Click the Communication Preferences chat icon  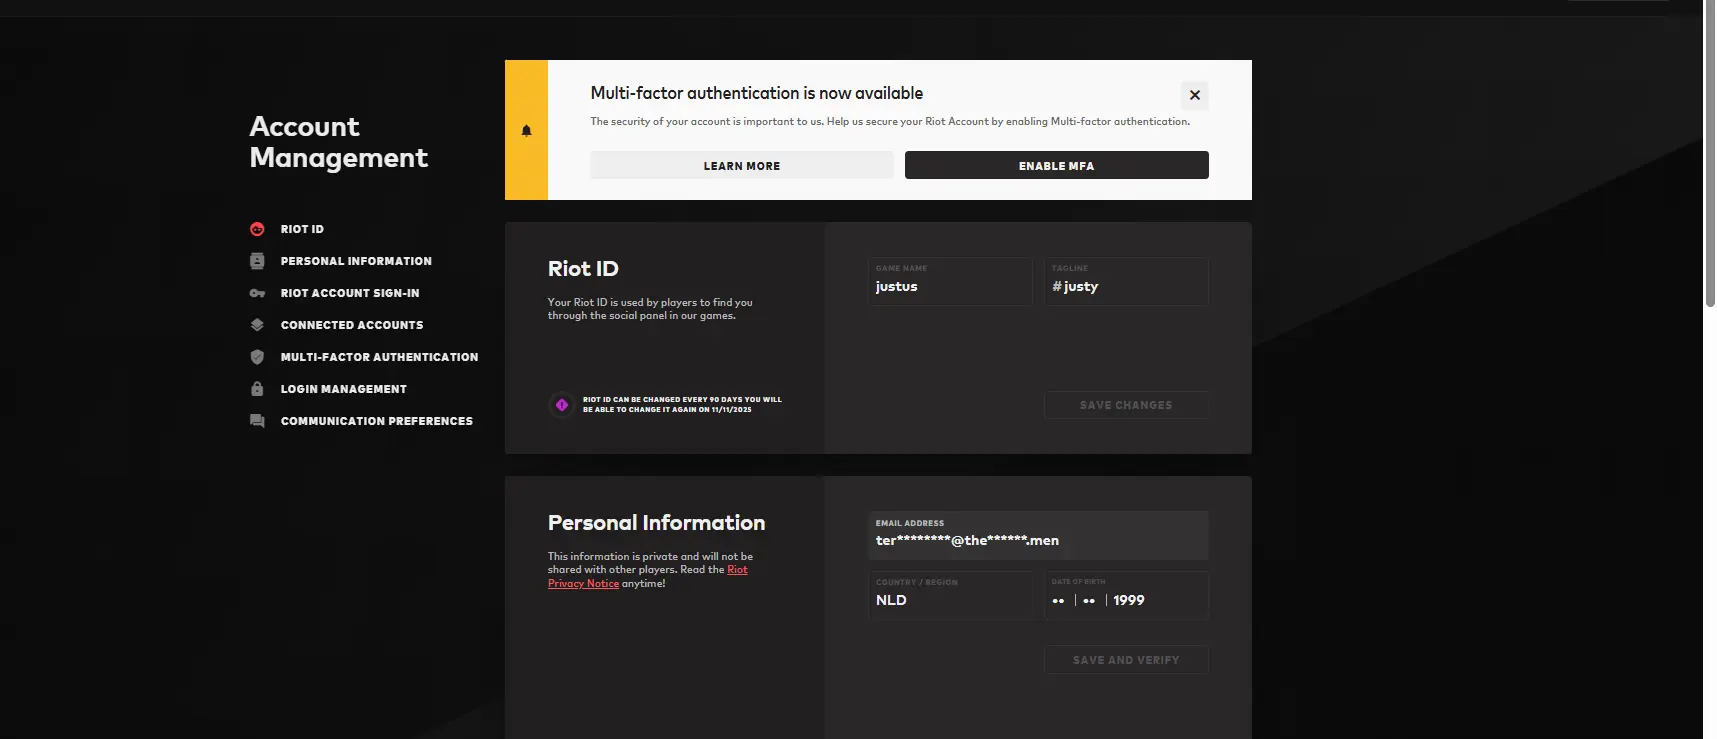point(257,421)
